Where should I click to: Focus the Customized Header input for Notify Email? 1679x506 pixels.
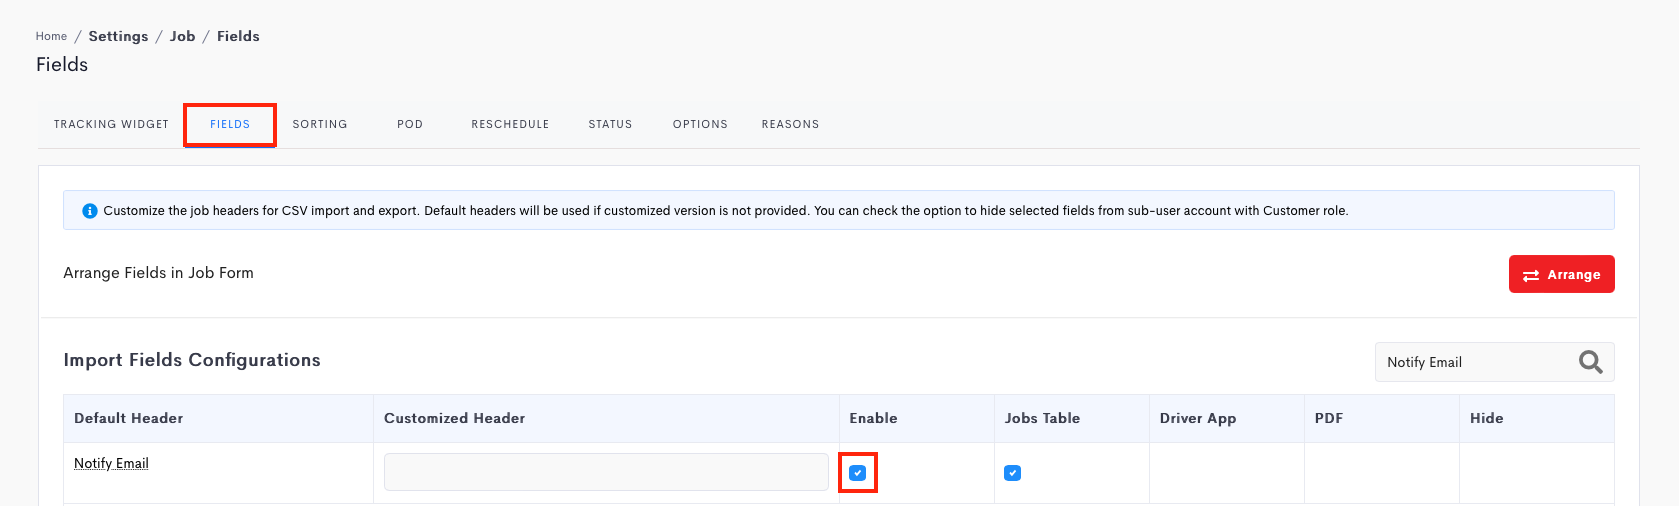[606, 472]
